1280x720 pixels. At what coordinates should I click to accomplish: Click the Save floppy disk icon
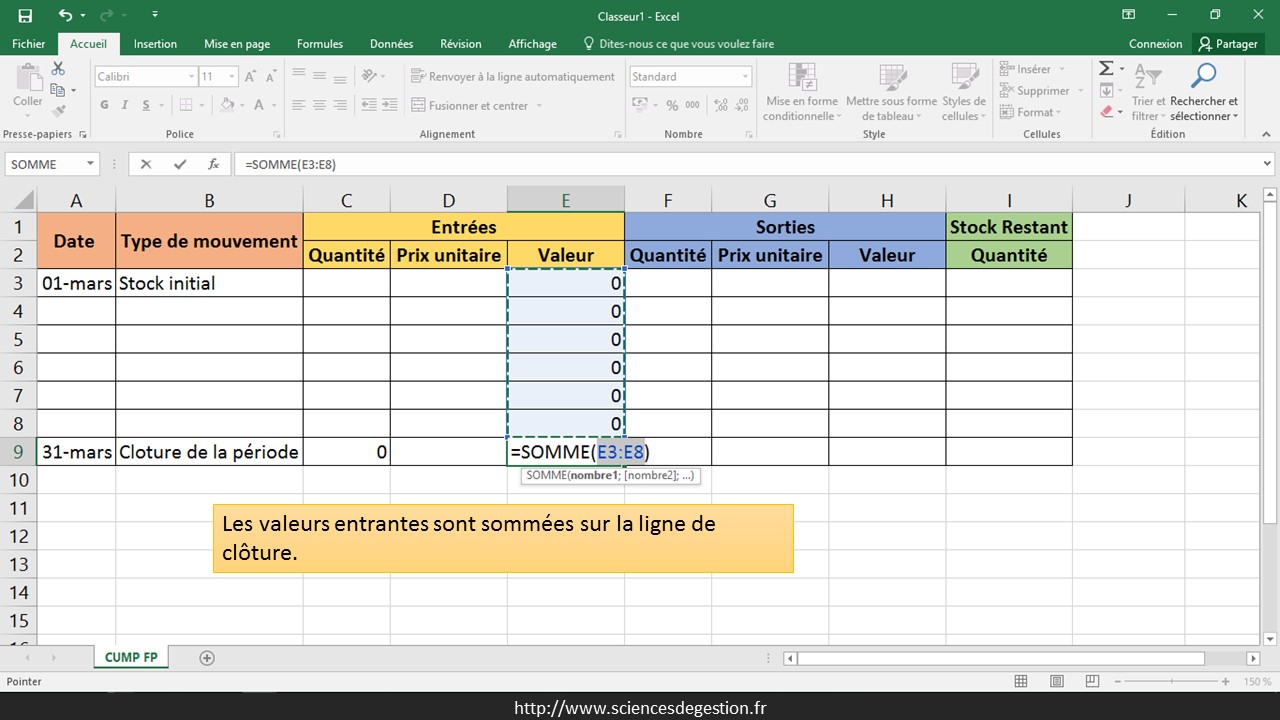coord(25,15)
